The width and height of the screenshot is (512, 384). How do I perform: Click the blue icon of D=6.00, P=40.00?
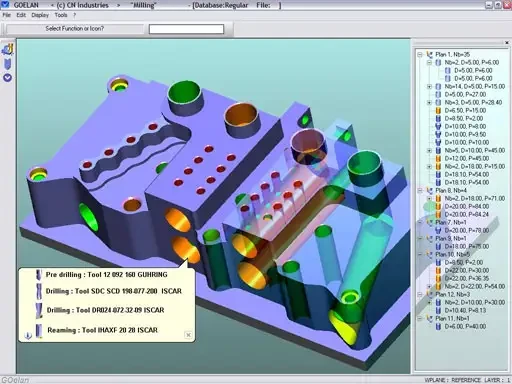tap(438, 326)
